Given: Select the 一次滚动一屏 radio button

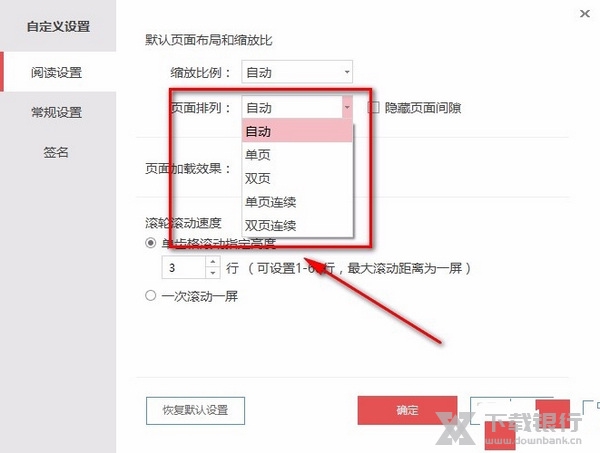Looking at the screenshot, I should coord(151,295).
